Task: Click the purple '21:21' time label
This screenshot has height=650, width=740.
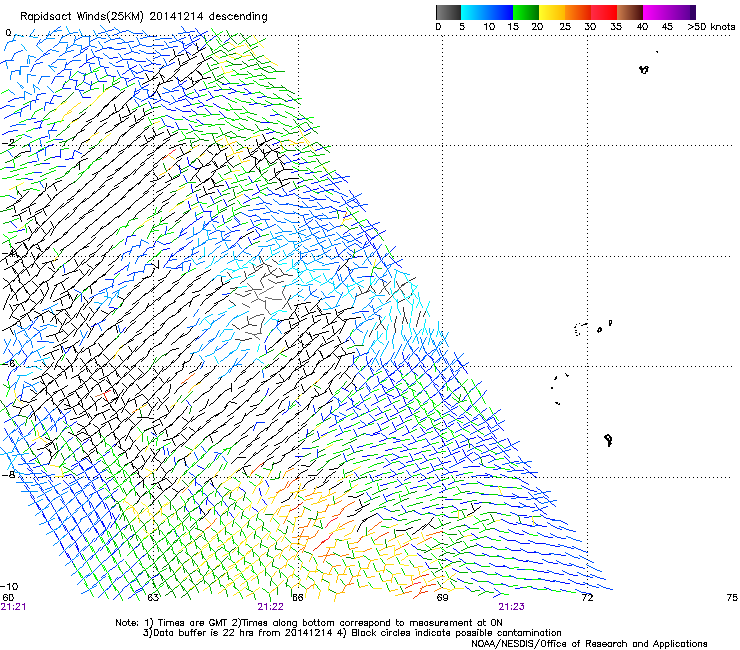Action: point(13,607)
